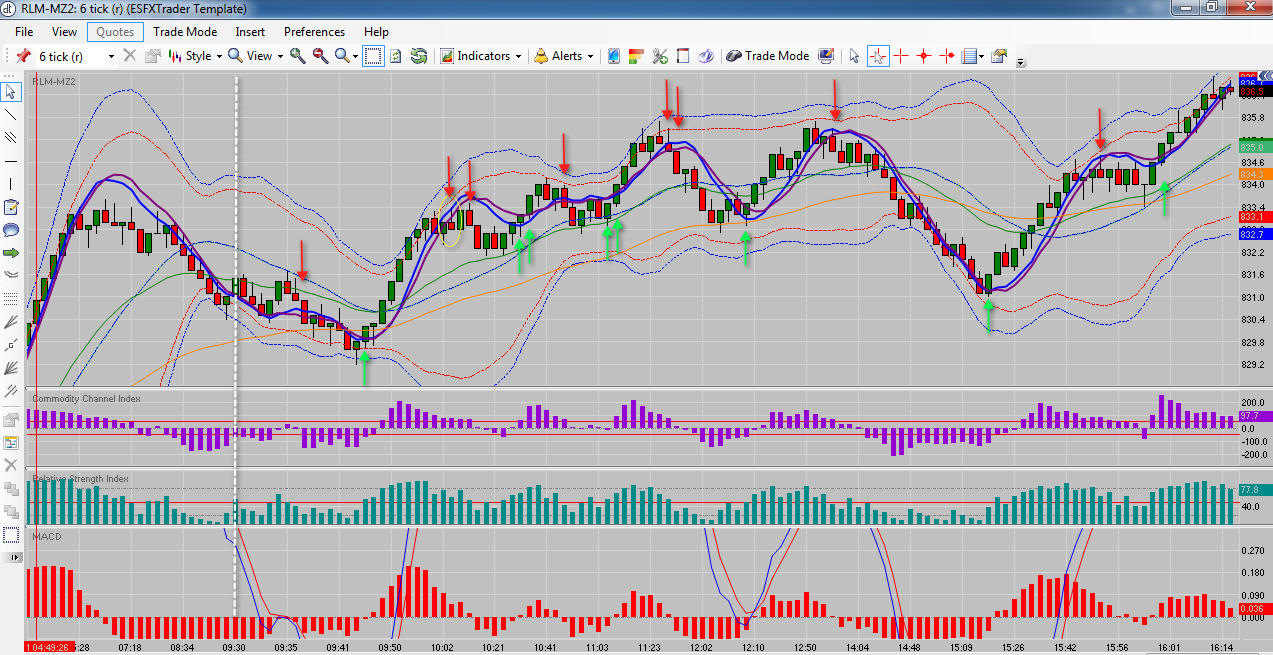Select the speech bubble comment tool
This screenshot has width=1273, height=655.
[11, 230]
